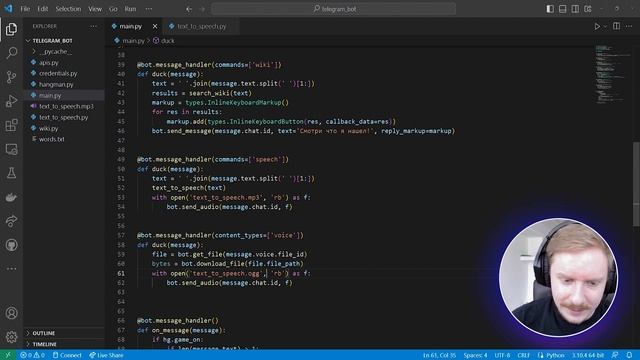This screenshot has width=640, height=360.
Task: Open the Go menu
Action: point(113,9)
